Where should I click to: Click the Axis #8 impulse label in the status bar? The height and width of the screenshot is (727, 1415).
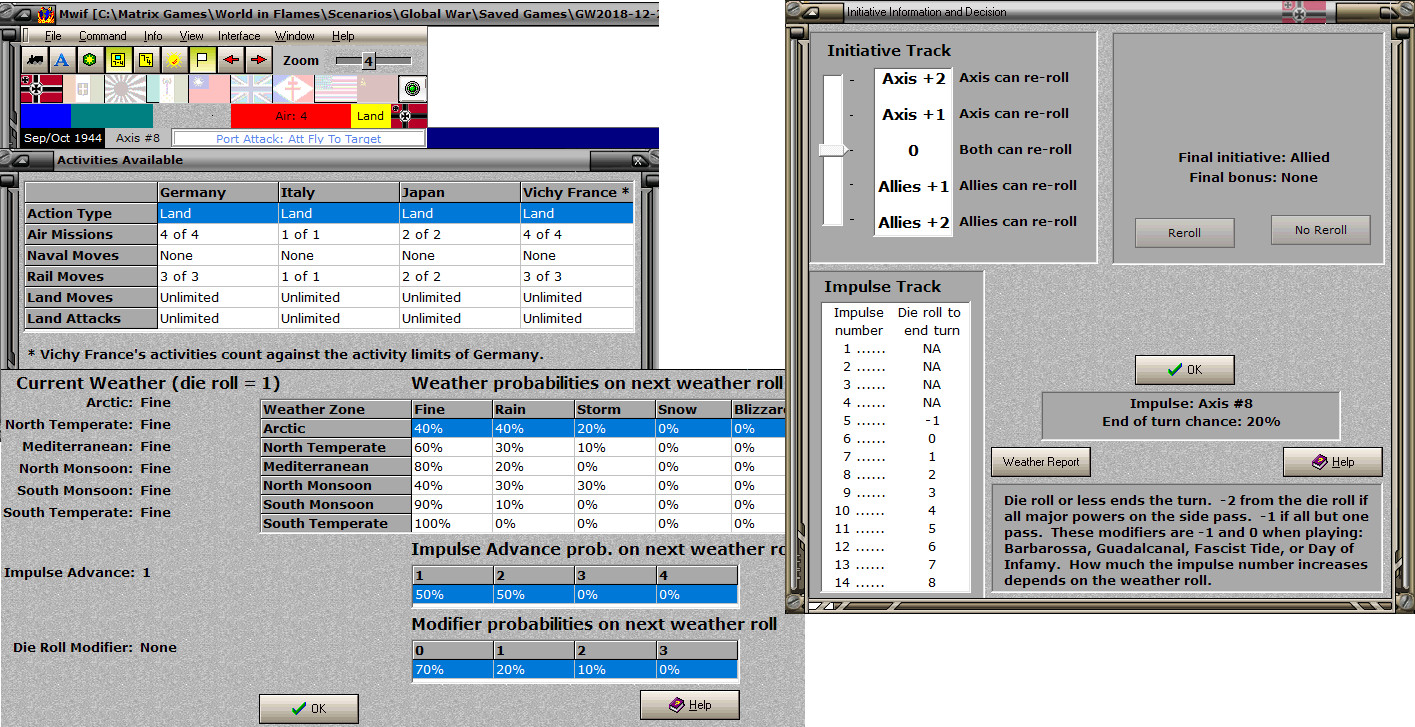138,139
